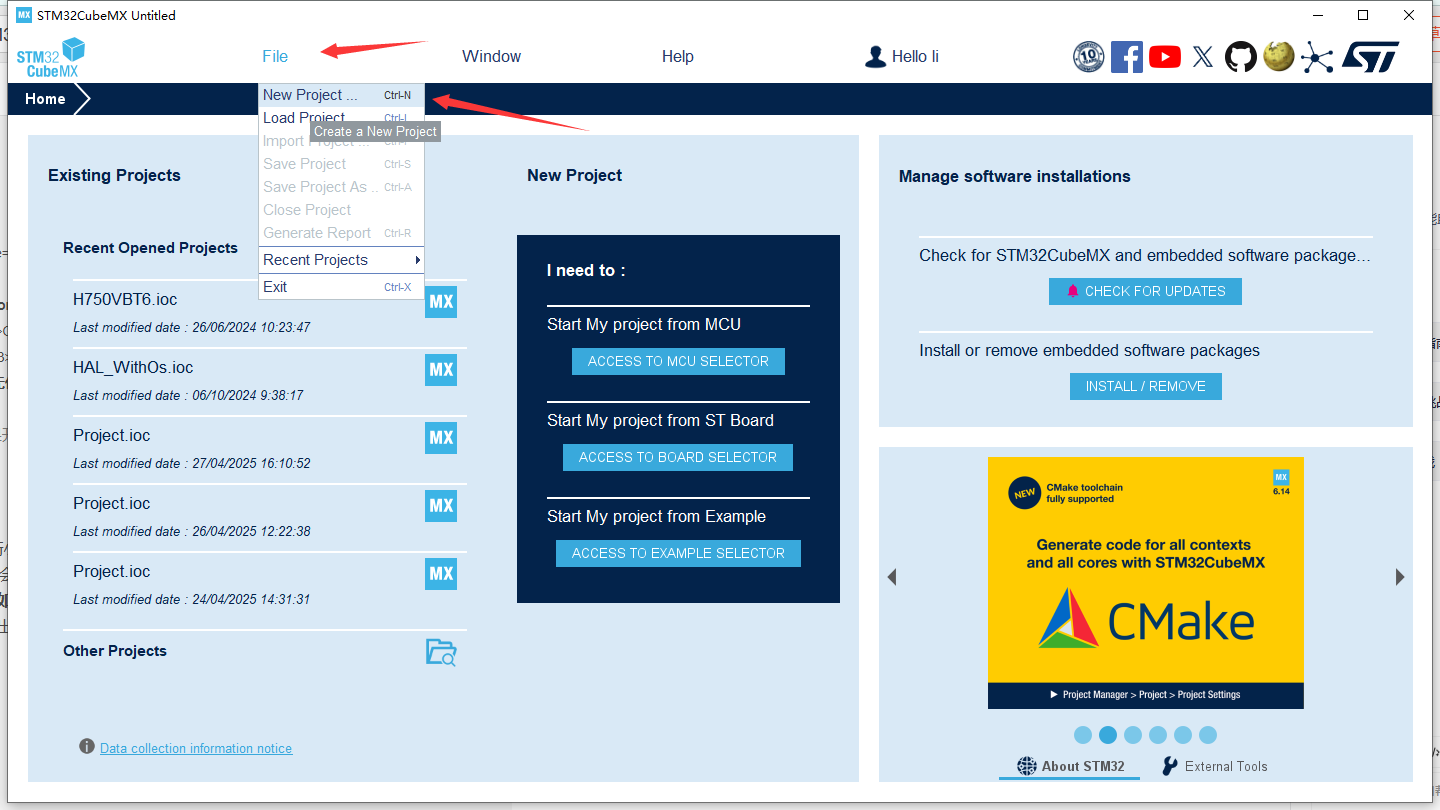Select the H750VBT6.ioc project name

125,299
